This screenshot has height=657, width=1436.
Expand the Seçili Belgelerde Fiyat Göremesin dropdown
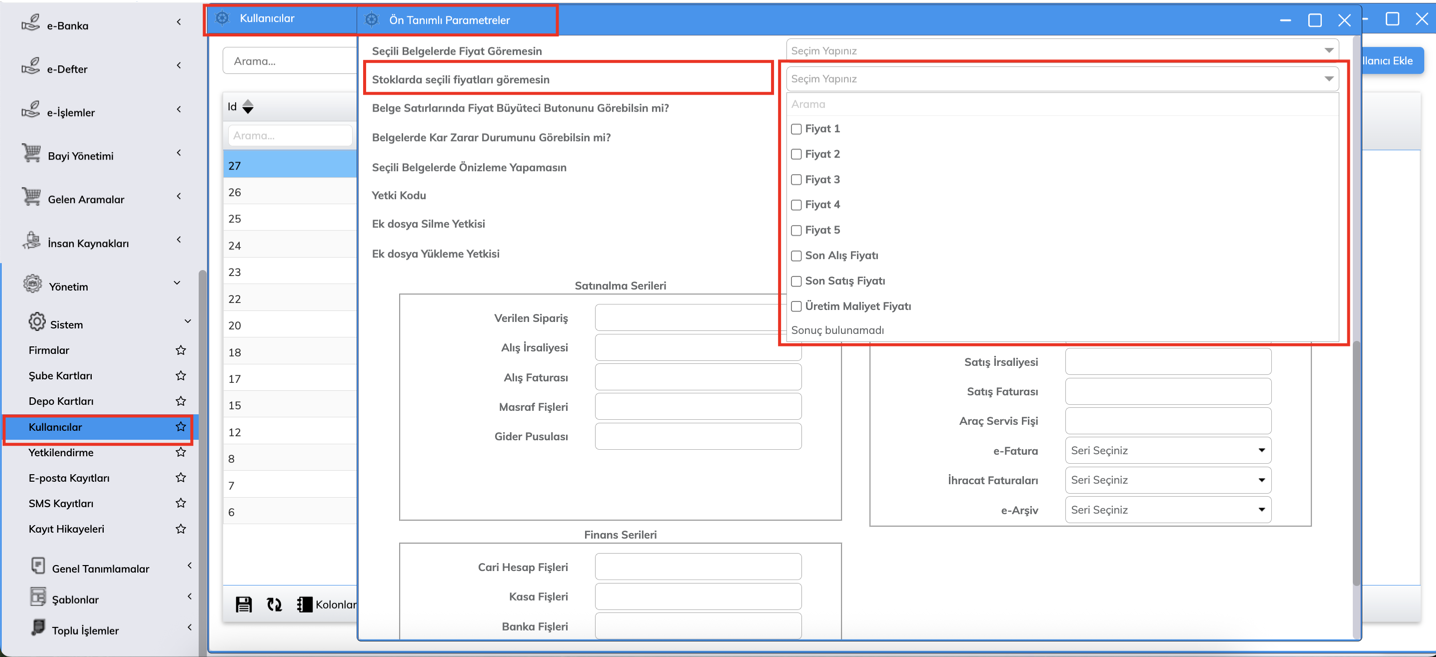coord(1061,50)
